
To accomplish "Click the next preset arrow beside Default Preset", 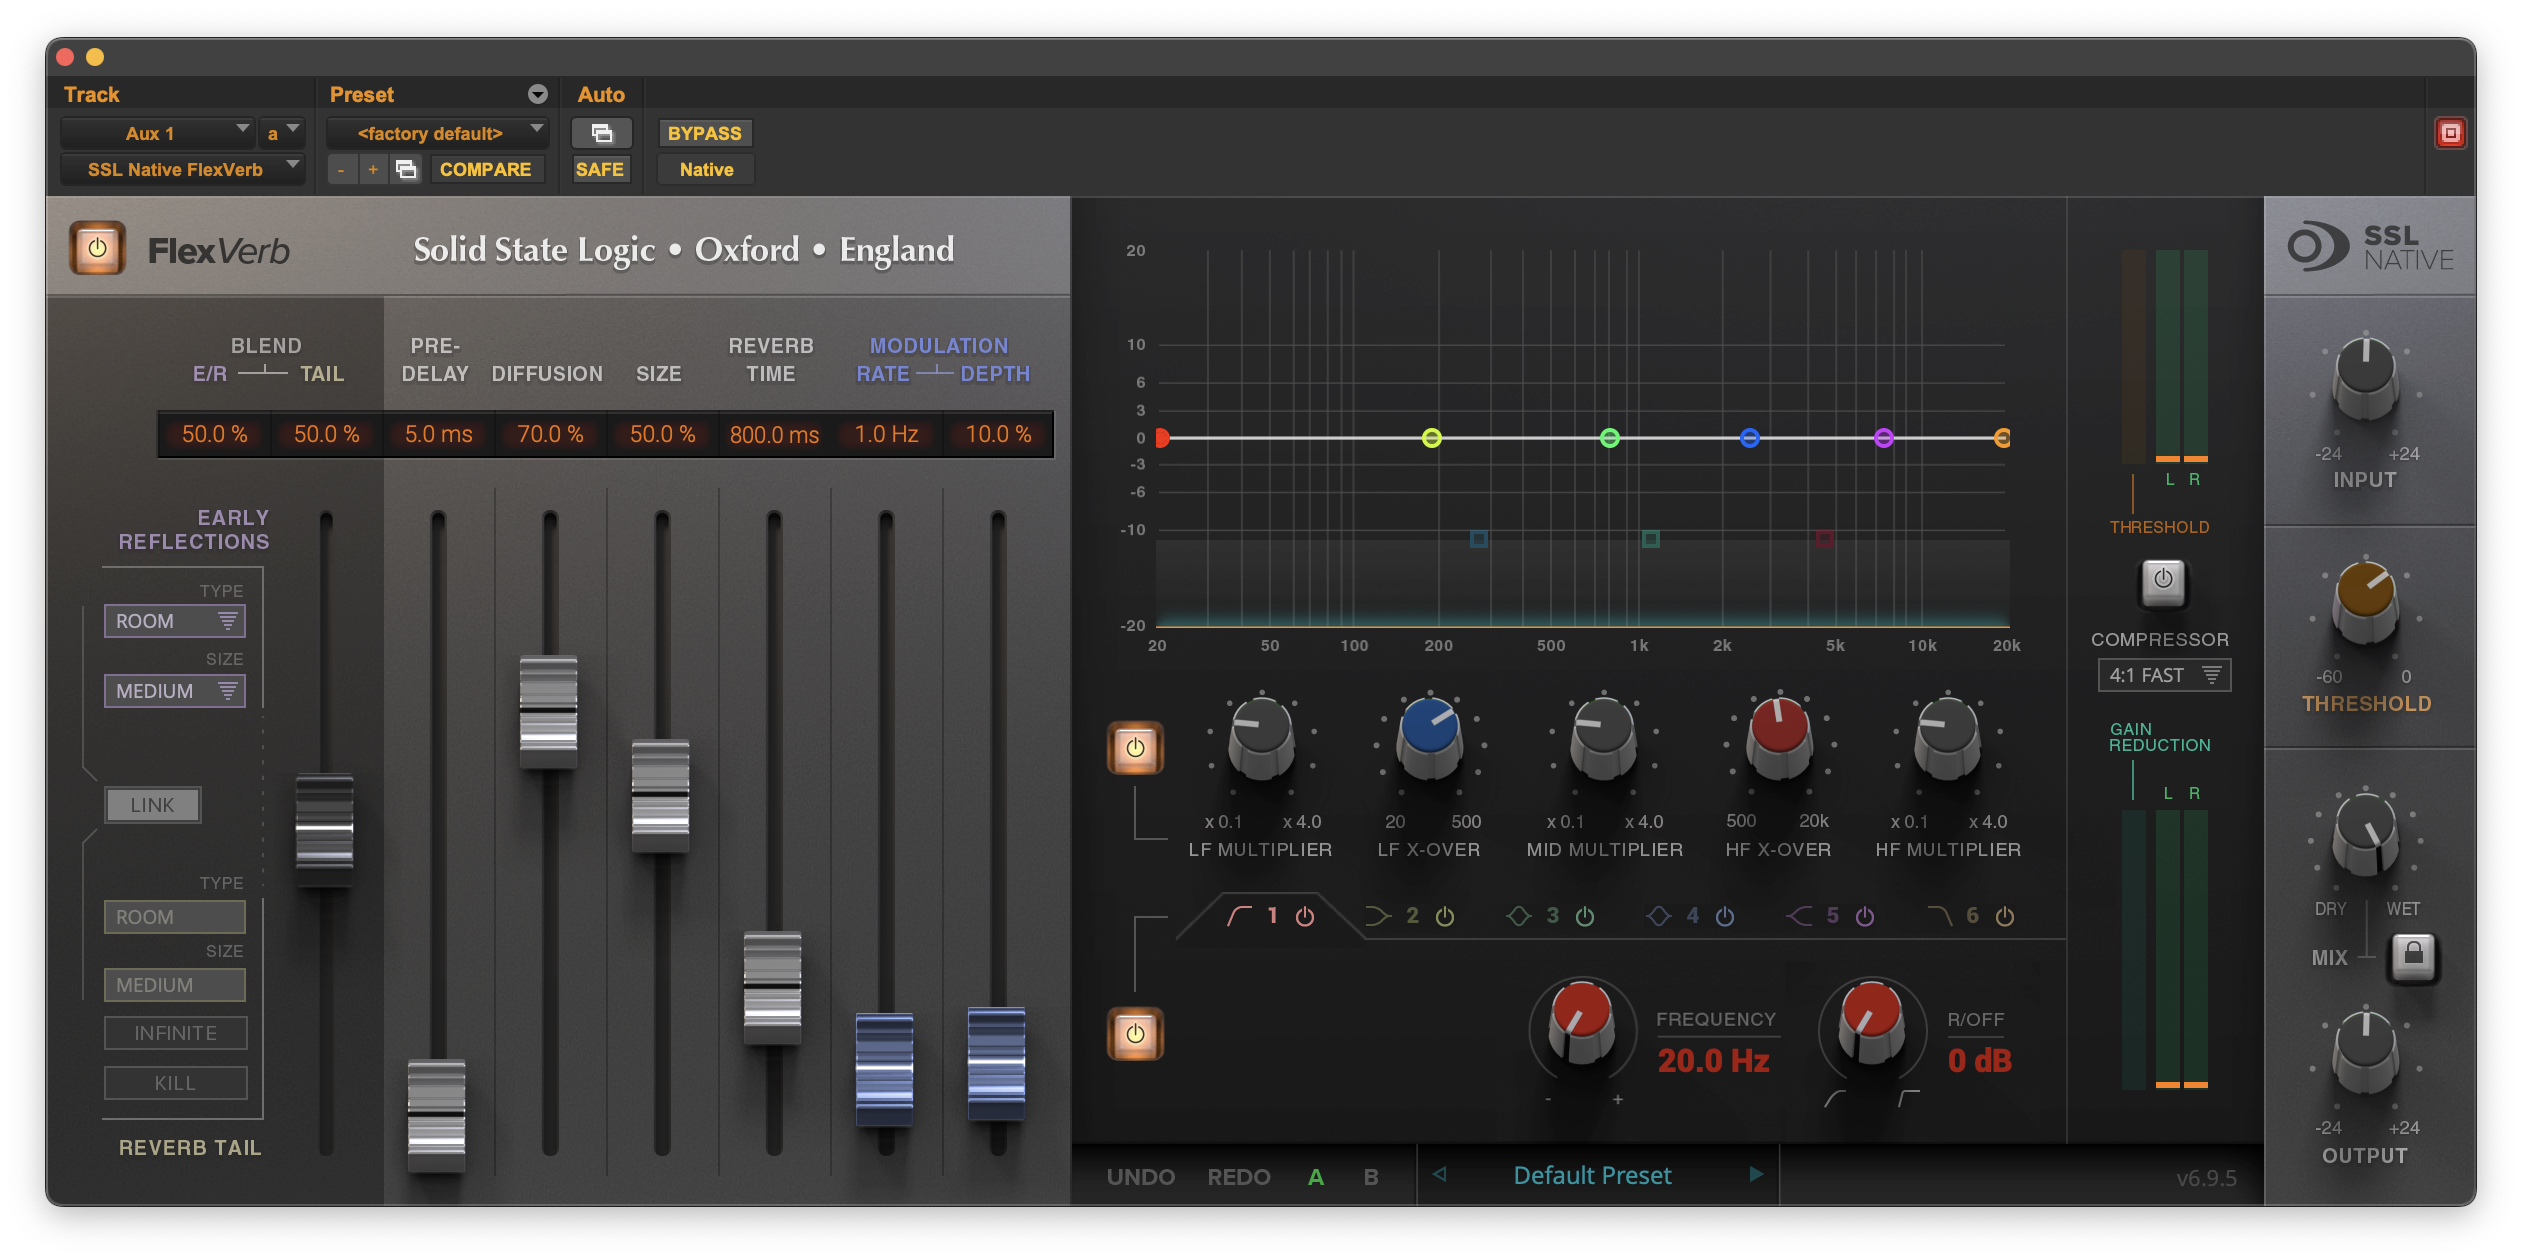I will [x=1757, y=1176].
